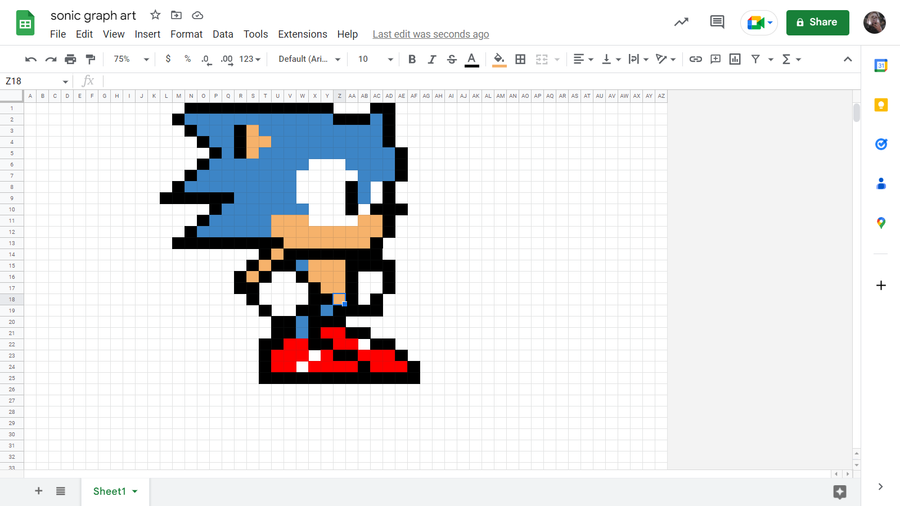Open Maps side panel
900x506 pixels.
coord(880,223)
